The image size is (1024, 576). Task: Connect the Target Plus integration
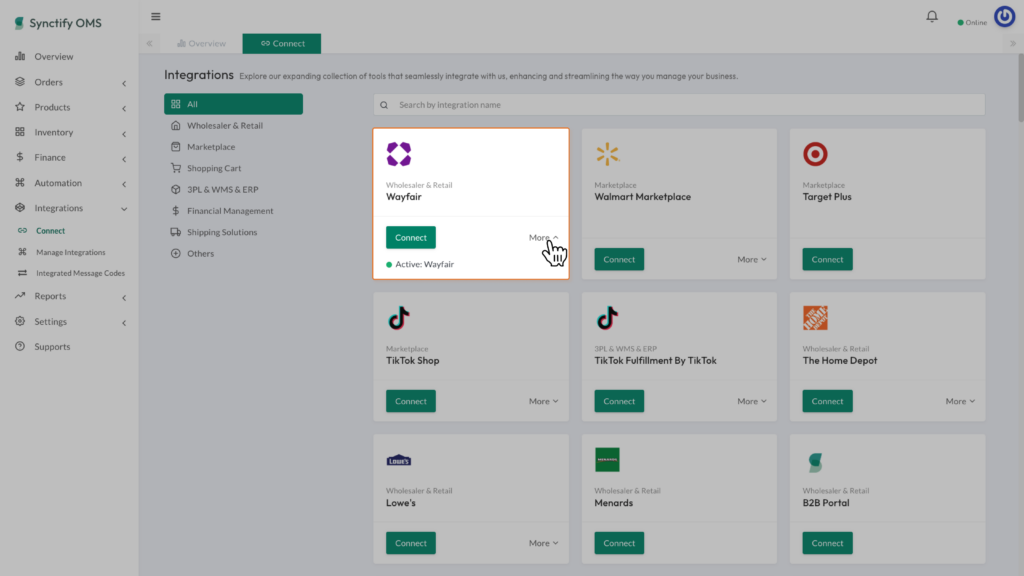click(827, 259)
